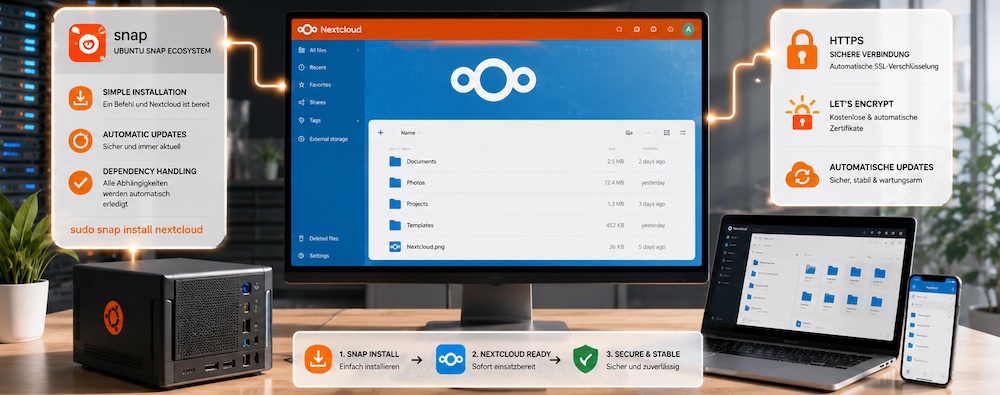
Task: Open the filter dropdown in the file toolbar
Action: [x=629, y=133]
